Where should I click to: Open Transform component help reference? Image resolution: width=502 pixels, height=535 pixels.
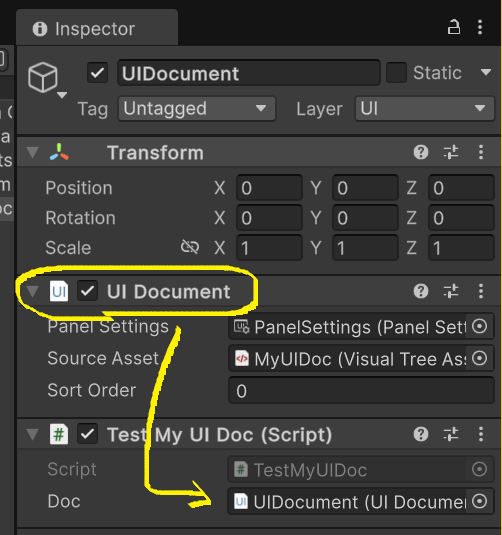click(x=421, y=152)
